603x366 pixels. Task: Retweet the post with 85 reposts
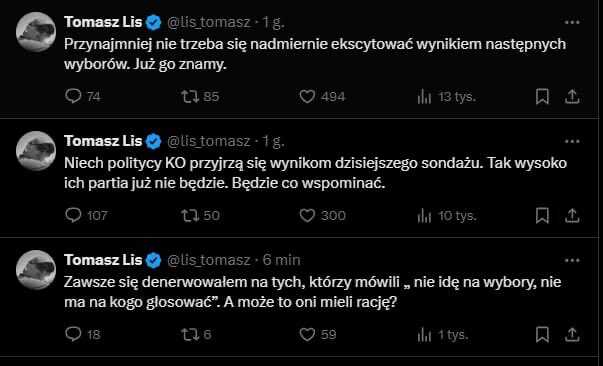pos(190,96)
